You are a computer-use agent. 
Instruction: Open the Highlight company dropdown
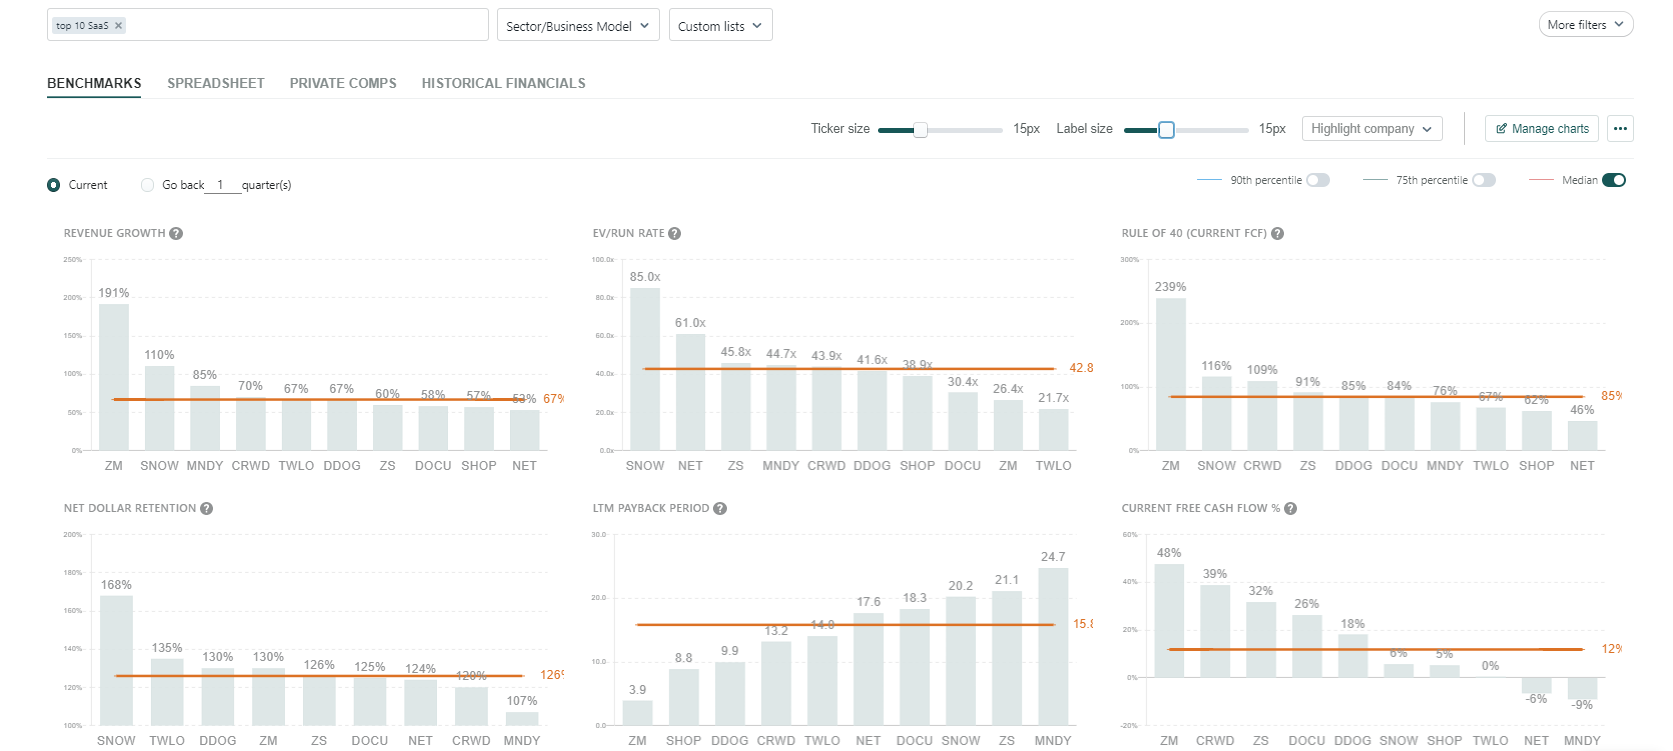(1372, 128)
